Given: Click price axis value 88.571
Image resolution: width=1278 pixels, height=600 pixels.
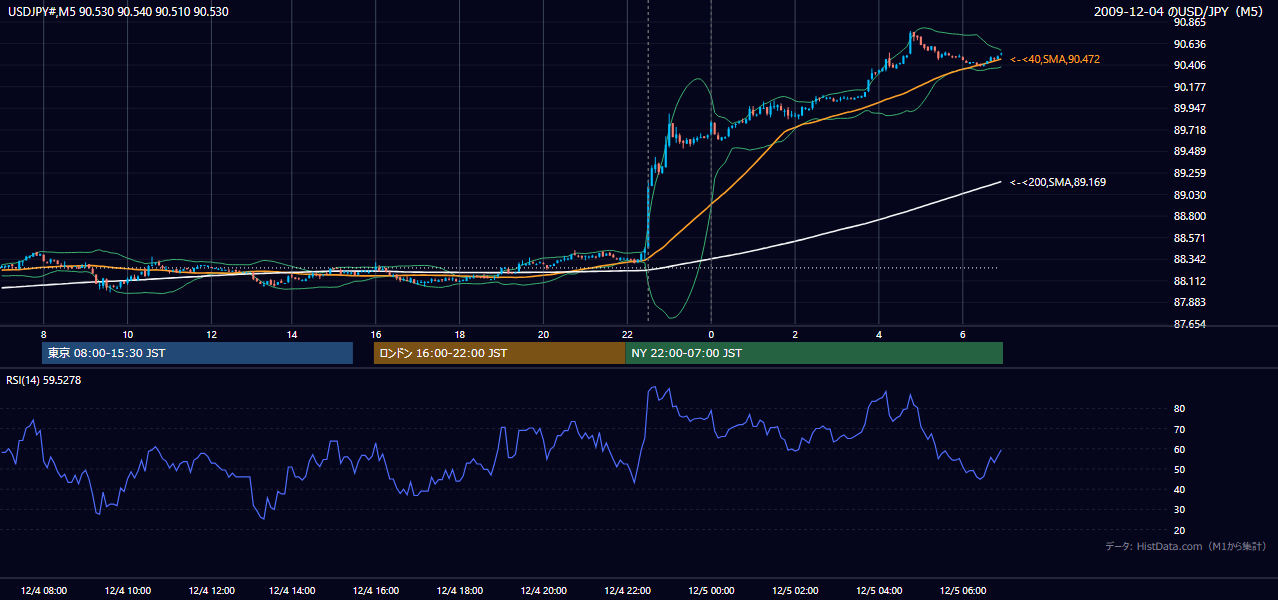Looking at the screenshot, I should click(x=1188, y=238).
